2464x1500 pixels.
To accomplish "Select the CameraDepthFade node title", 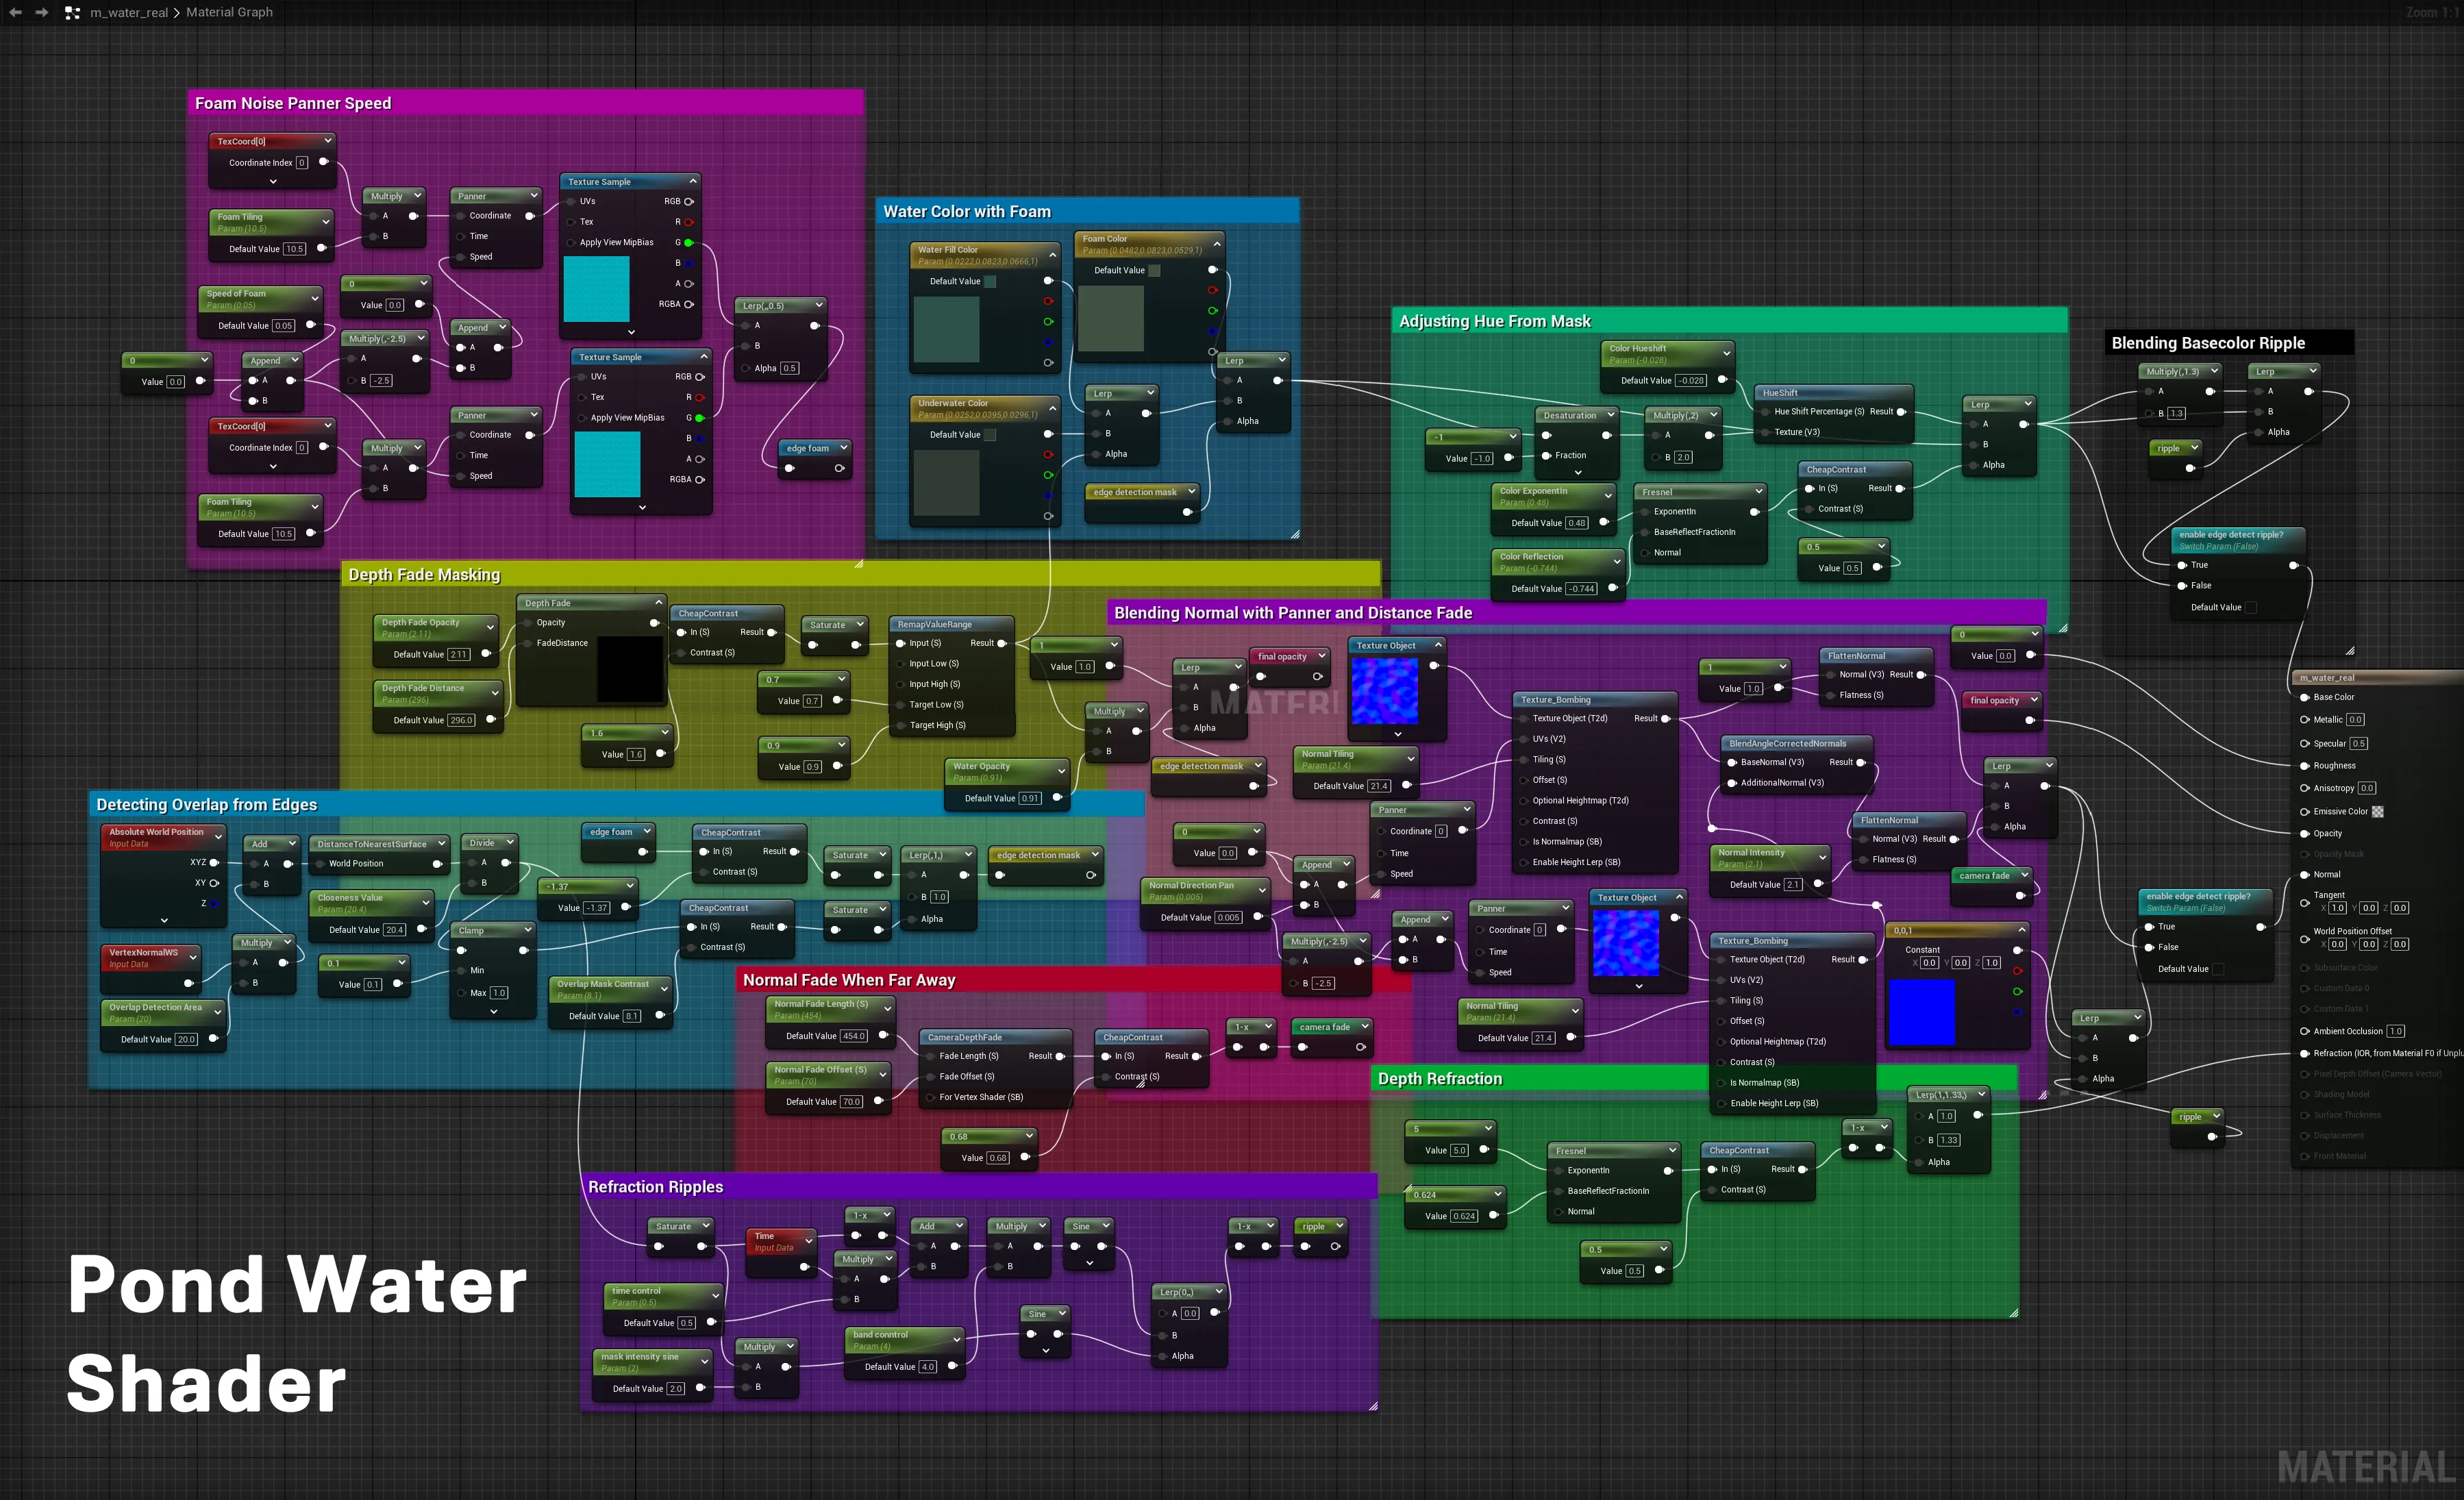I will click(x=964, y=1037).
